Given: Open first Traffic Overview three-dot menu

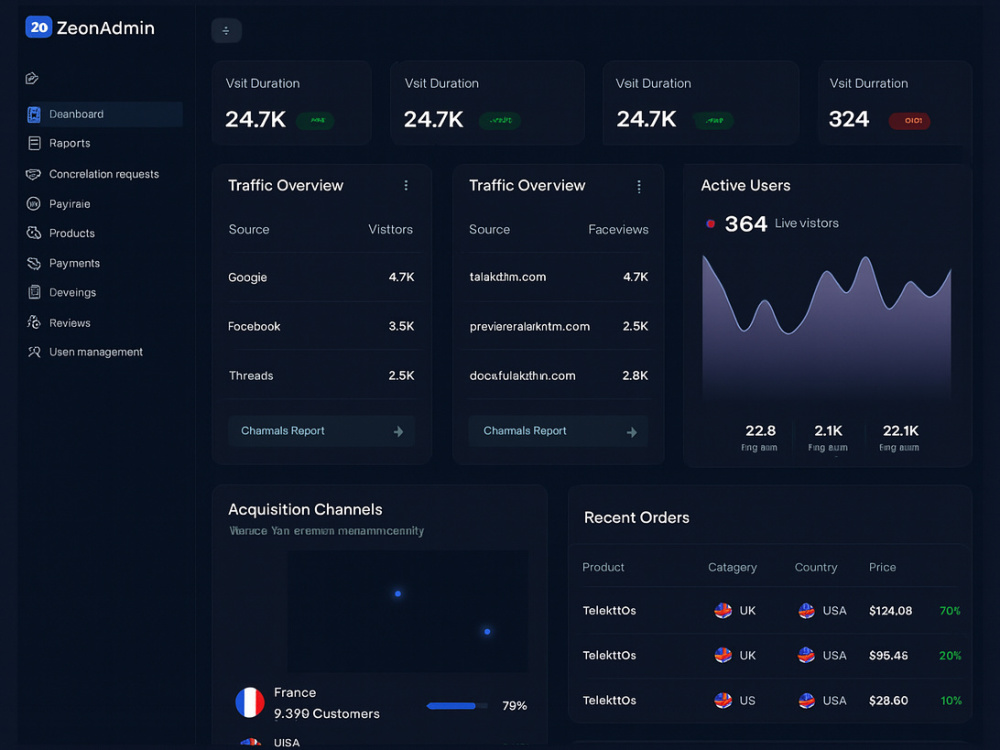Looking at the screenshot, I should [x=406, y=186].
